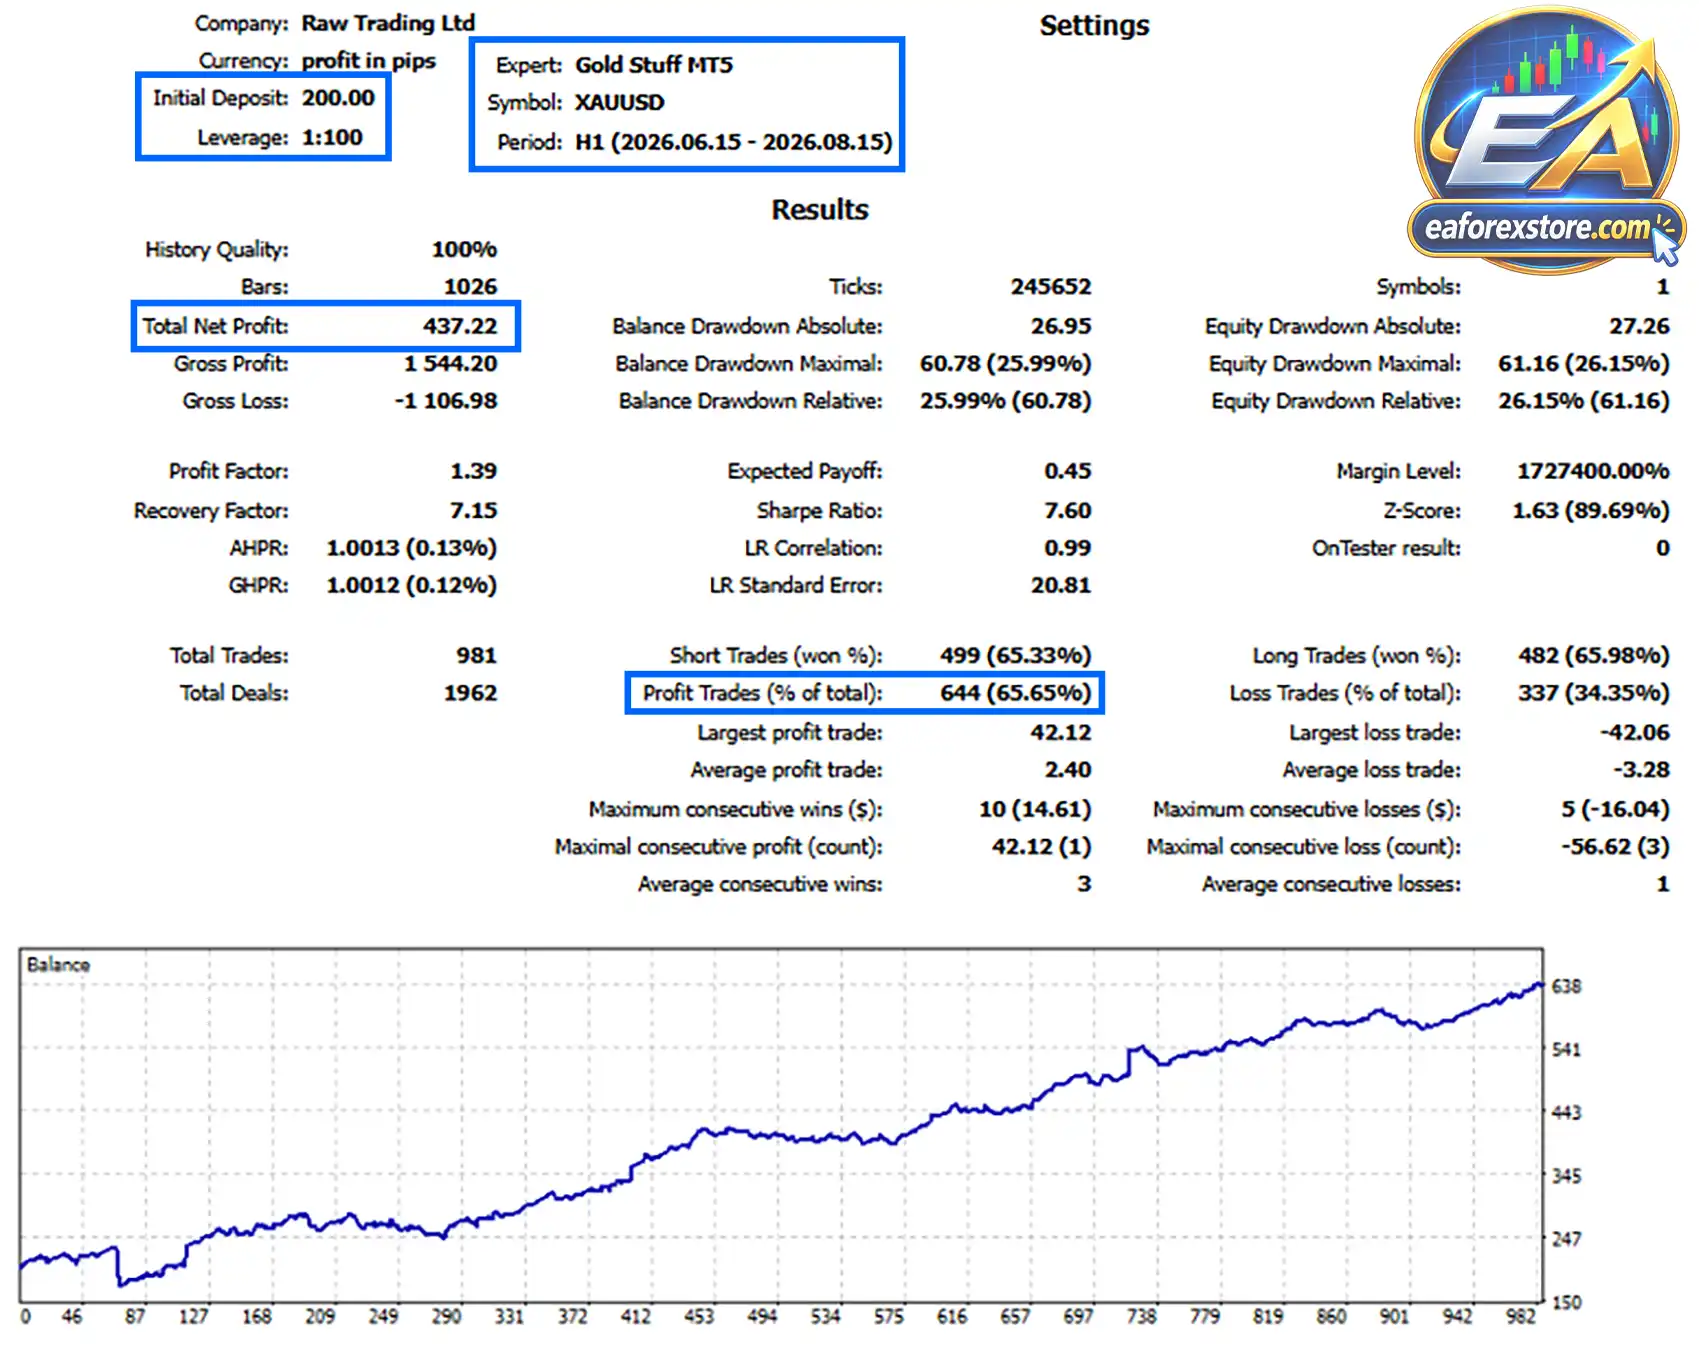Click the Recovery Factor value "7.15"
This screenshot has height=1357, width=1699.
473,511
